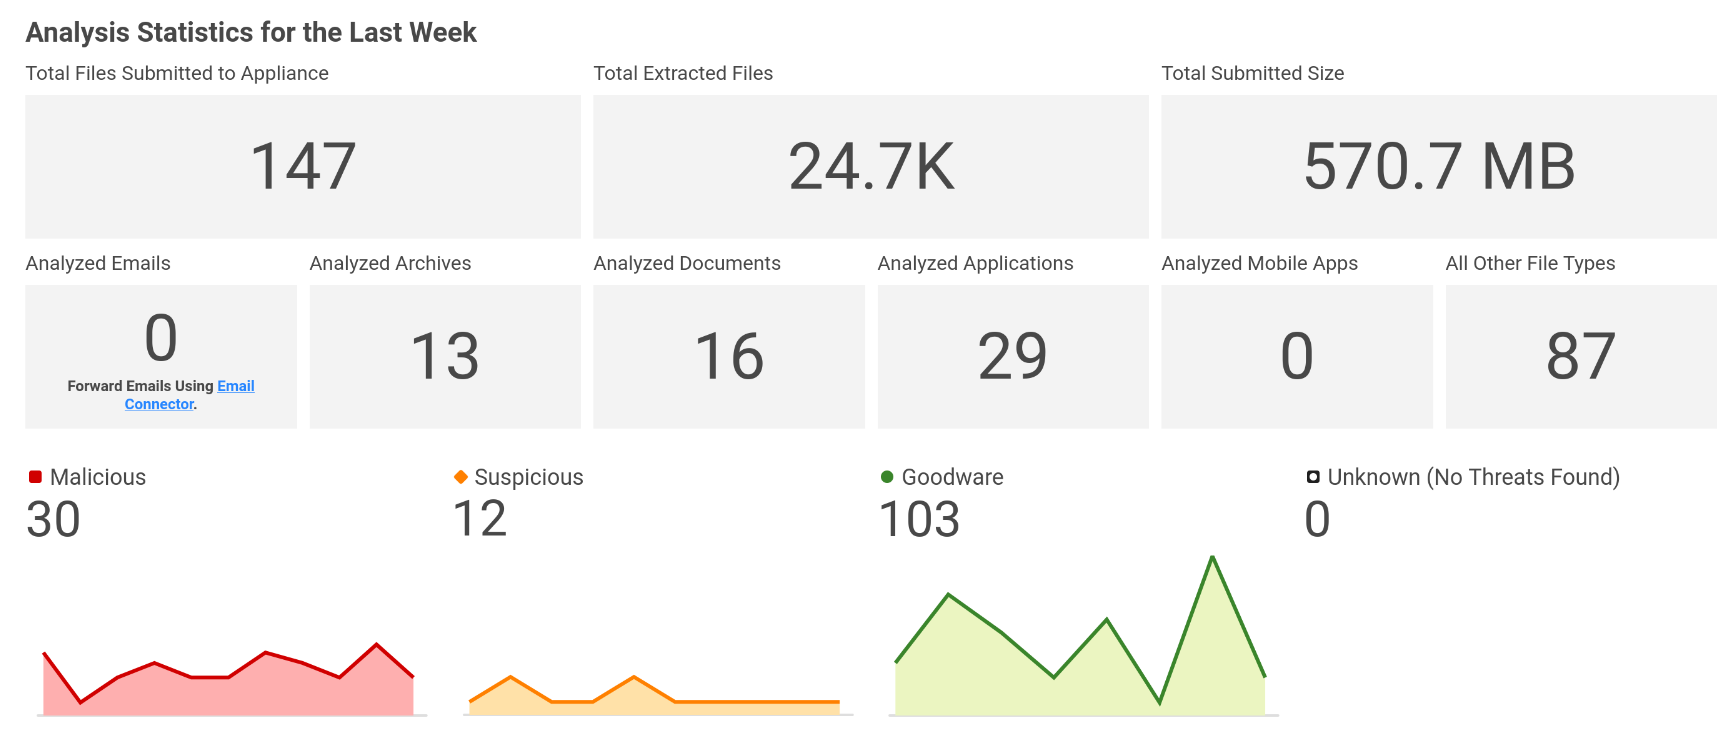Click the Malicious count of 30
Screen dimensions: 1735x740
tap(53, 519)
